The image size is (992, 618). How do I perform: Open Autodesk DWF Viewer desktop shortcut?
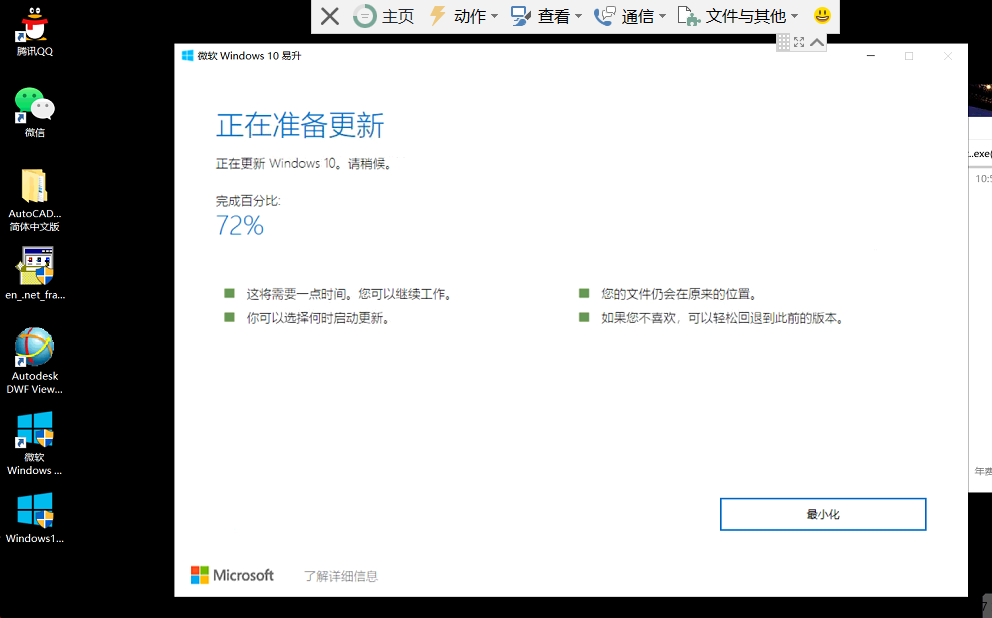[35, 361]
